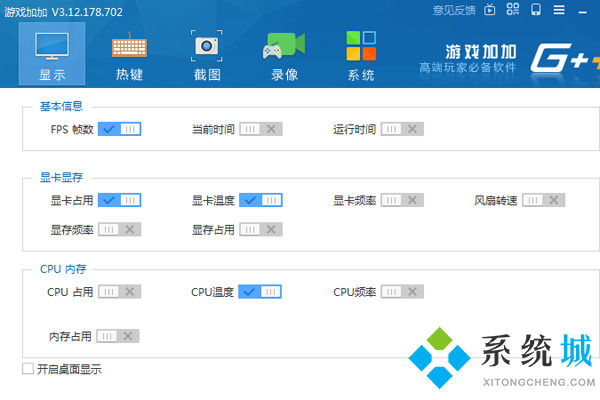
Task: Disable the 显卡温度 toggle
Action: 261,200
